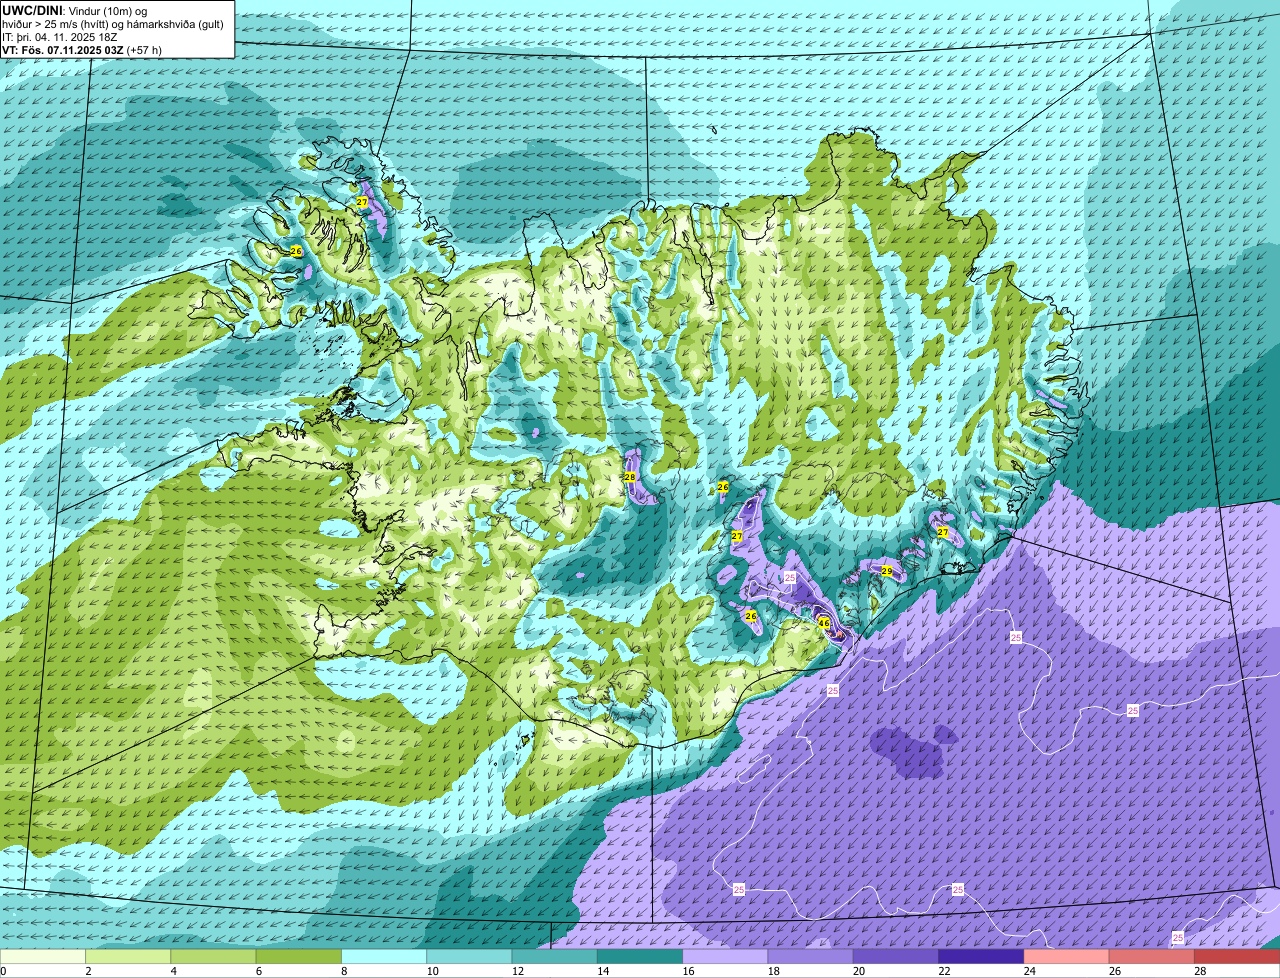The height and width of the screenshot is (978, 1280).
Task: Pick the 18–20 purple legend swatch
Action: pos(811,957)
